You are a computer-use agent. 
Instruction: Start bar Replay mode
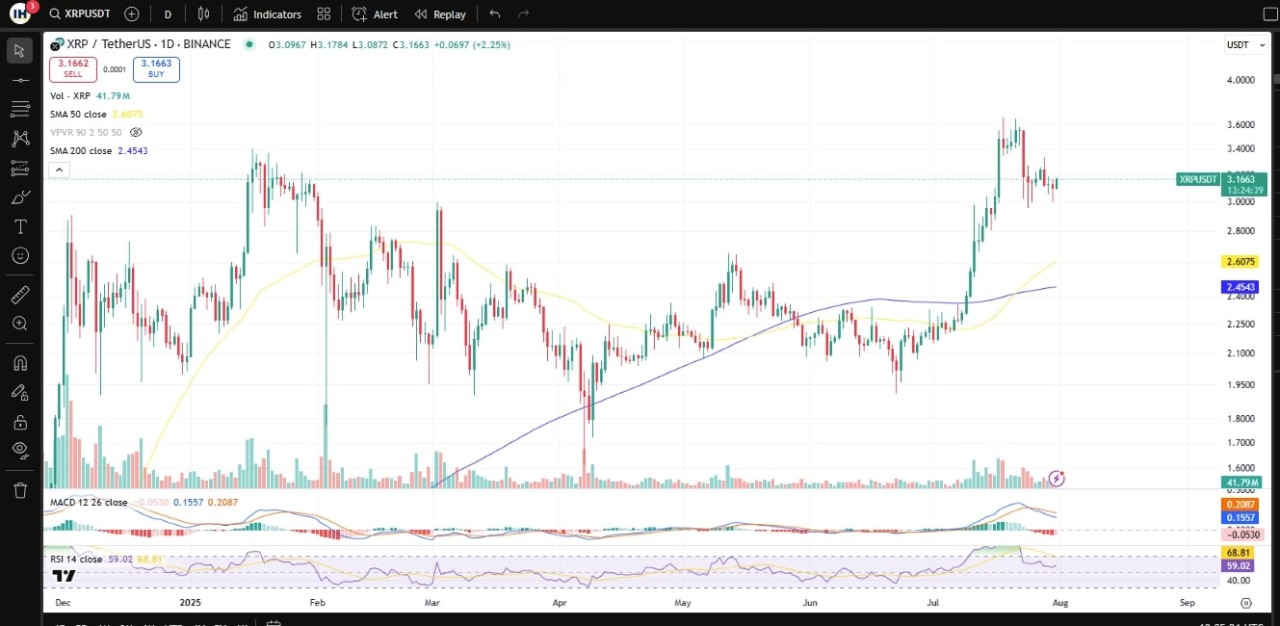click(x=440, y=14)
